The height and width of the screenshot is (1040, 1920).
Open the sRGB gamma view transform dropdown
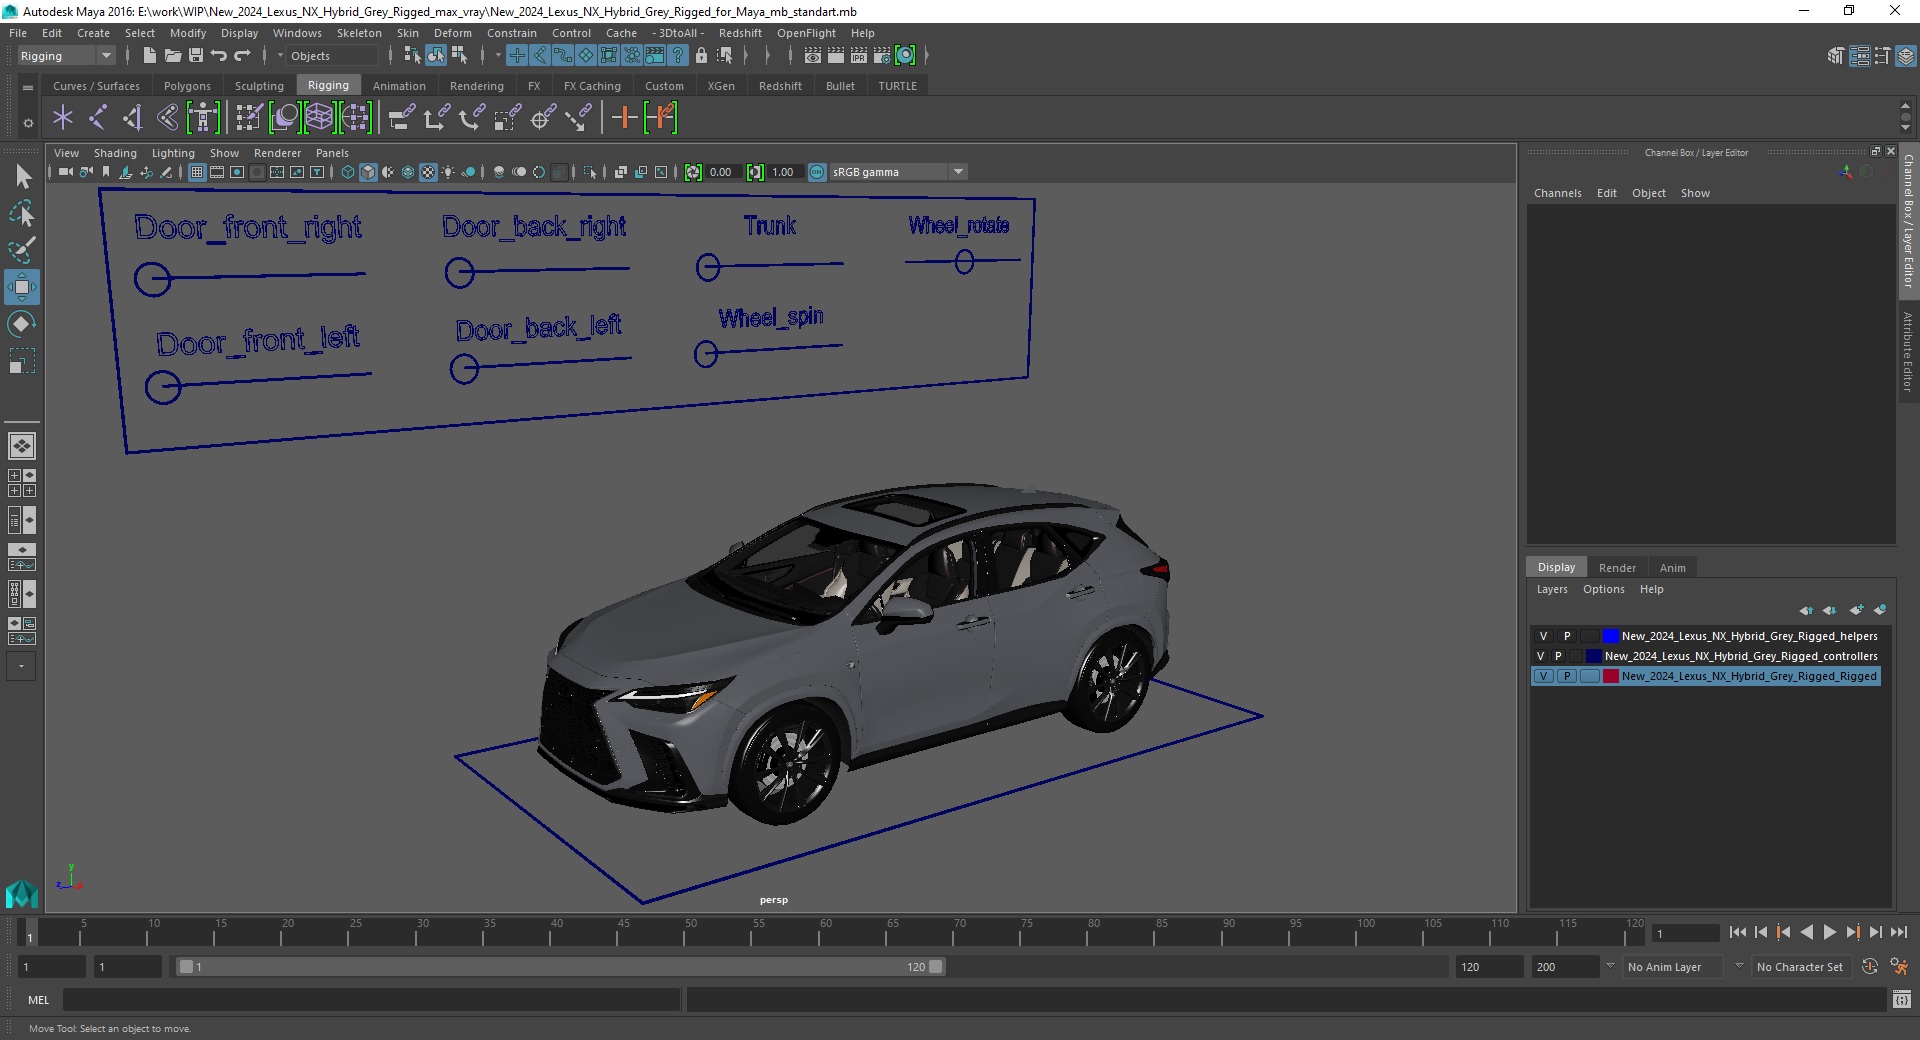pyautogui.click(x=898, y=172)
